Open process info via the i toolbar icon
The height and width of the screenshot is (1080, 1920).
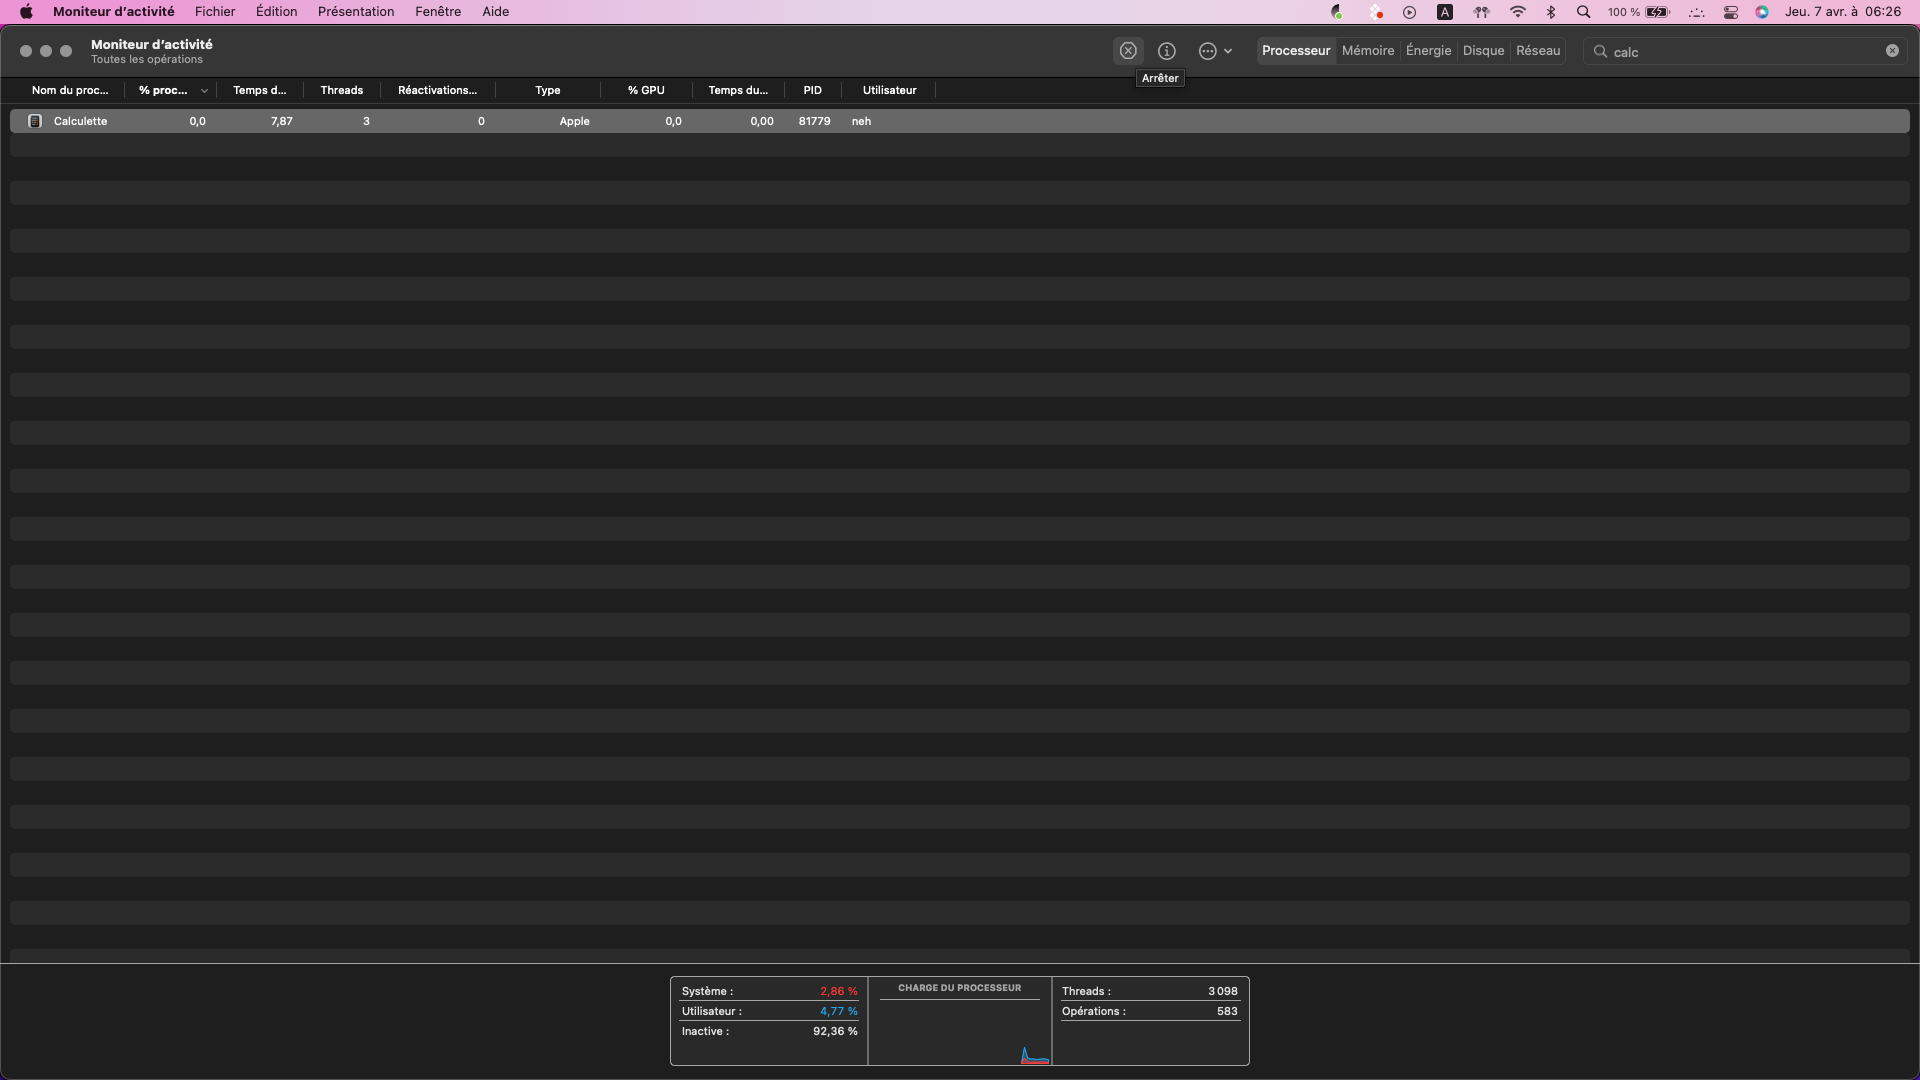[1166, 50]
